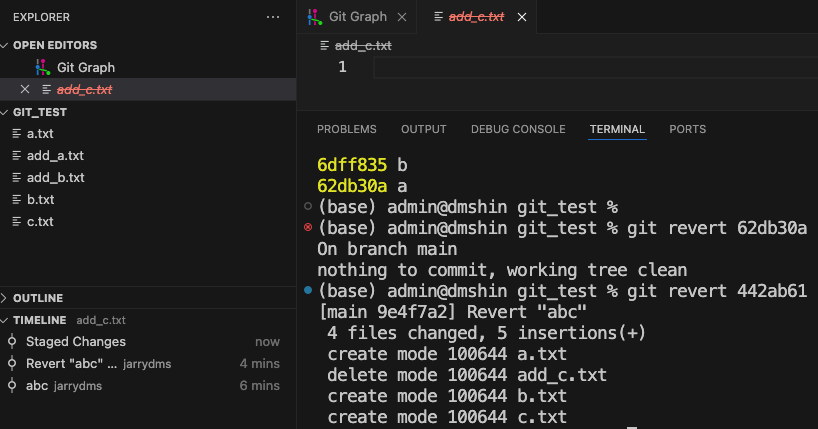Click "[main 9e4f7a2] Revert" terminal line
The image size is (818, 429).
coord(453,312)
